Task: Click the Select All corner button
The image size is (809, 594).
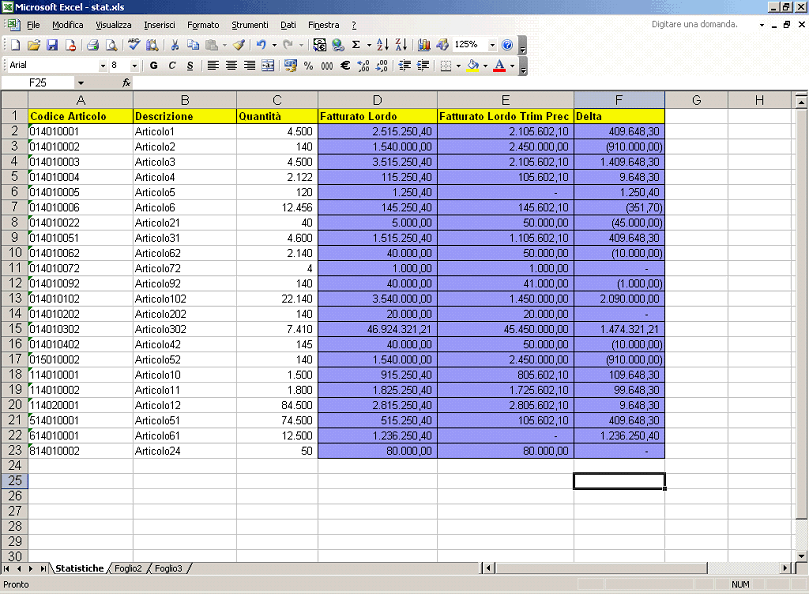Action: [14, 100]
